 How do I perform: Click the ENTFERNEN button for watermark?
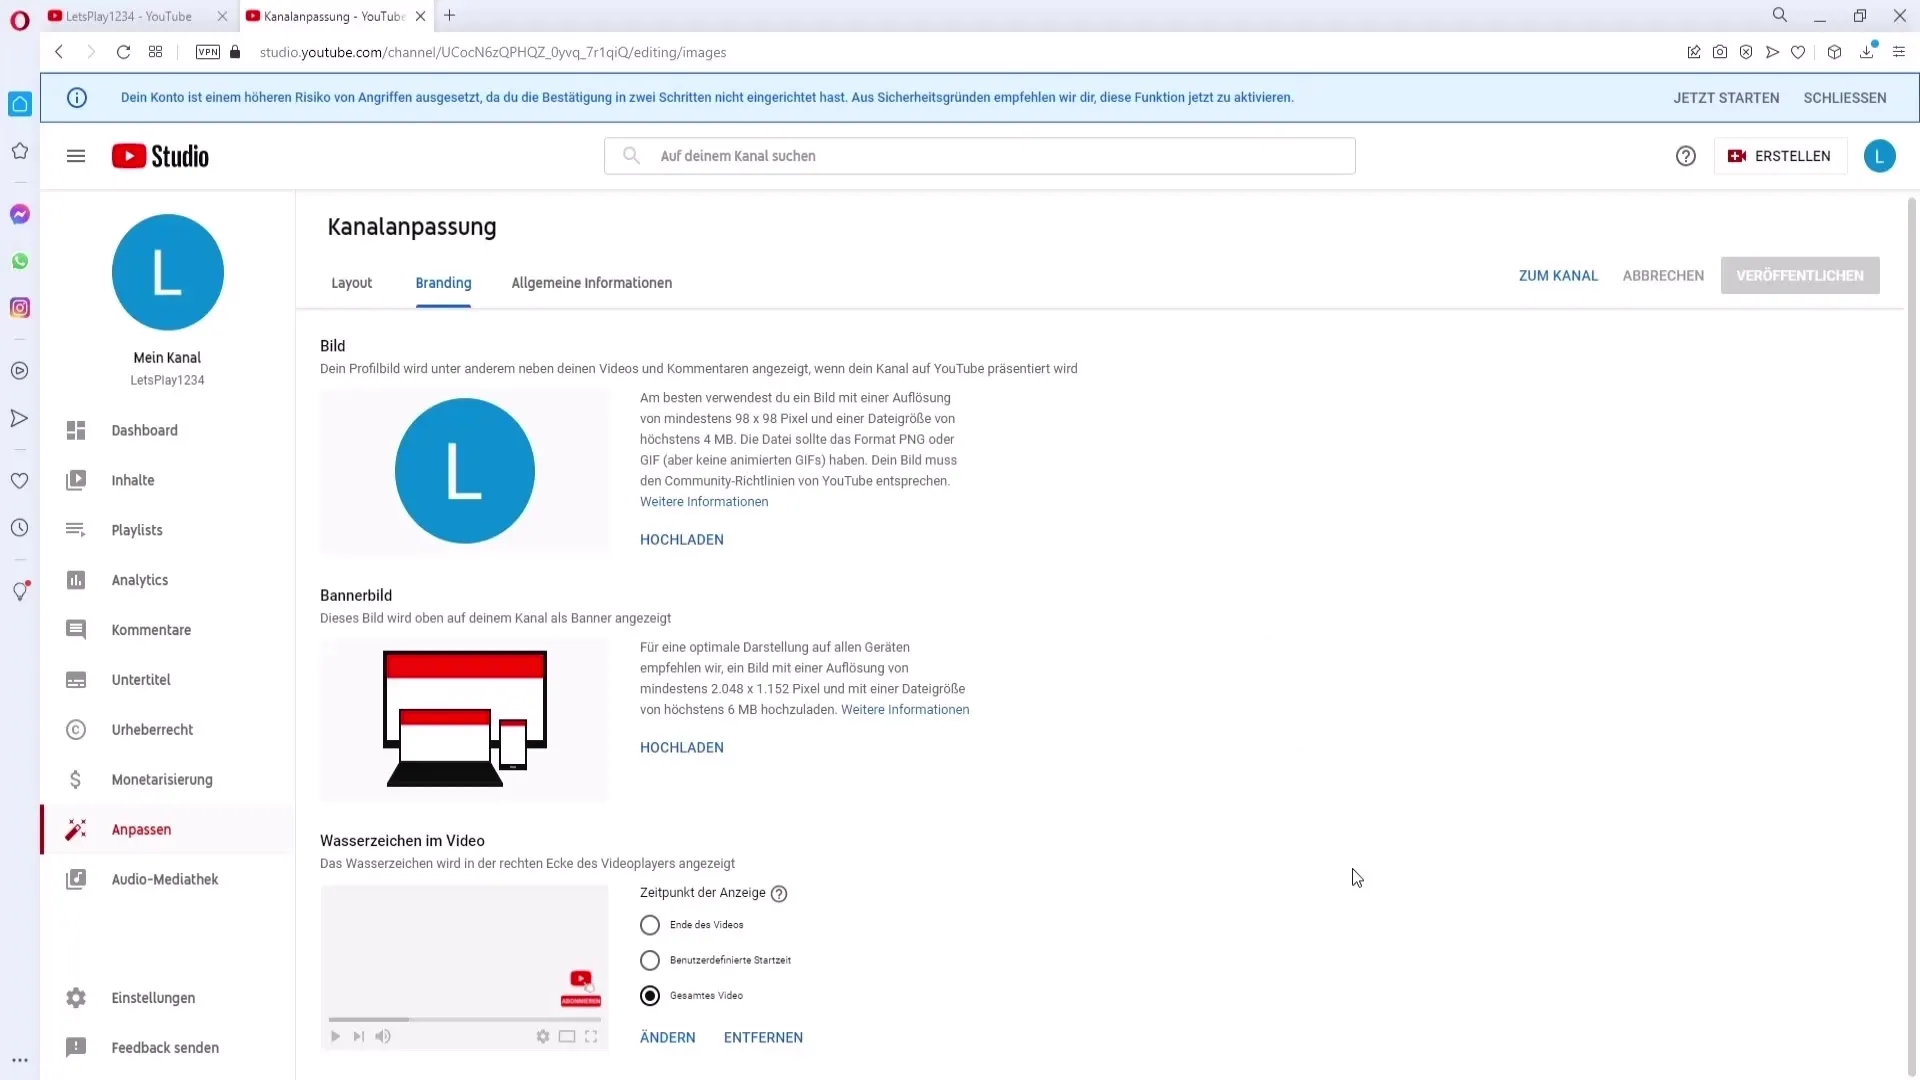[x=765, y=1036]
